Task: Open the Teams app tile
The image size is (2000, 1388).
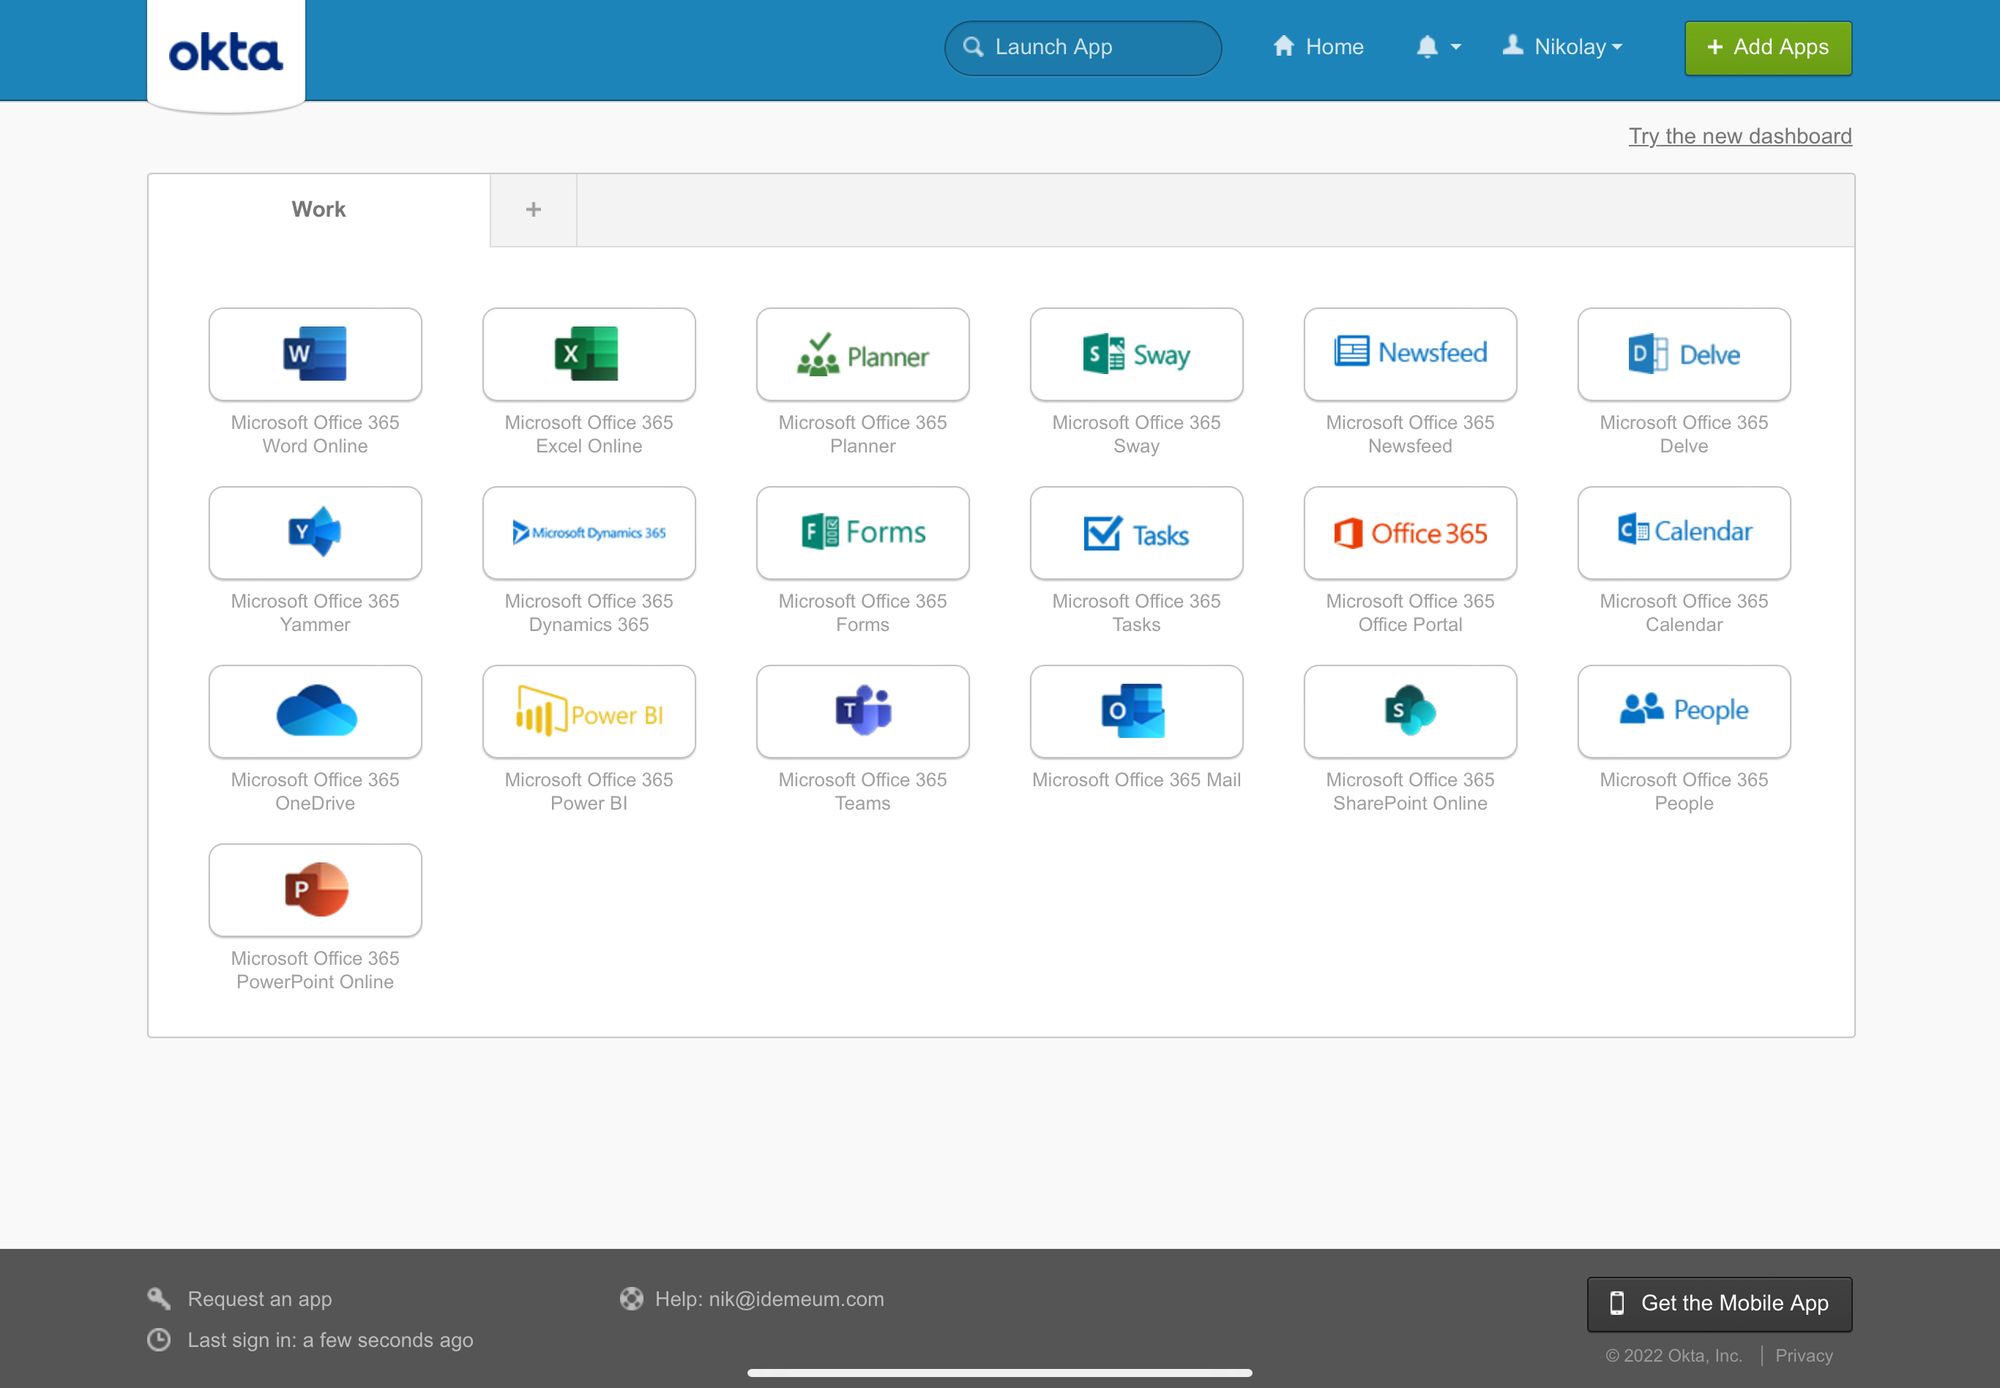Action: point(863,711)
